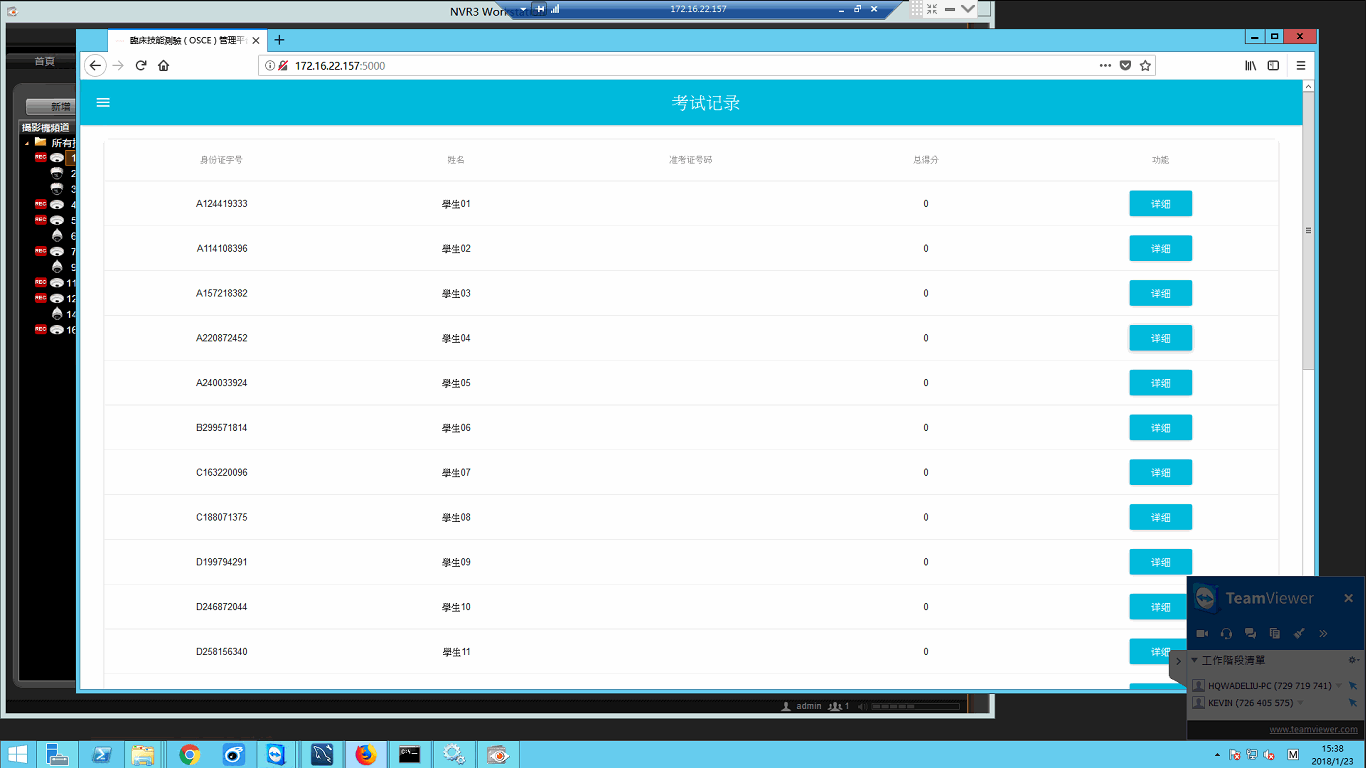Go to the Firefox home page
The image size is (1366, 768).
click(x=164, y=66)
